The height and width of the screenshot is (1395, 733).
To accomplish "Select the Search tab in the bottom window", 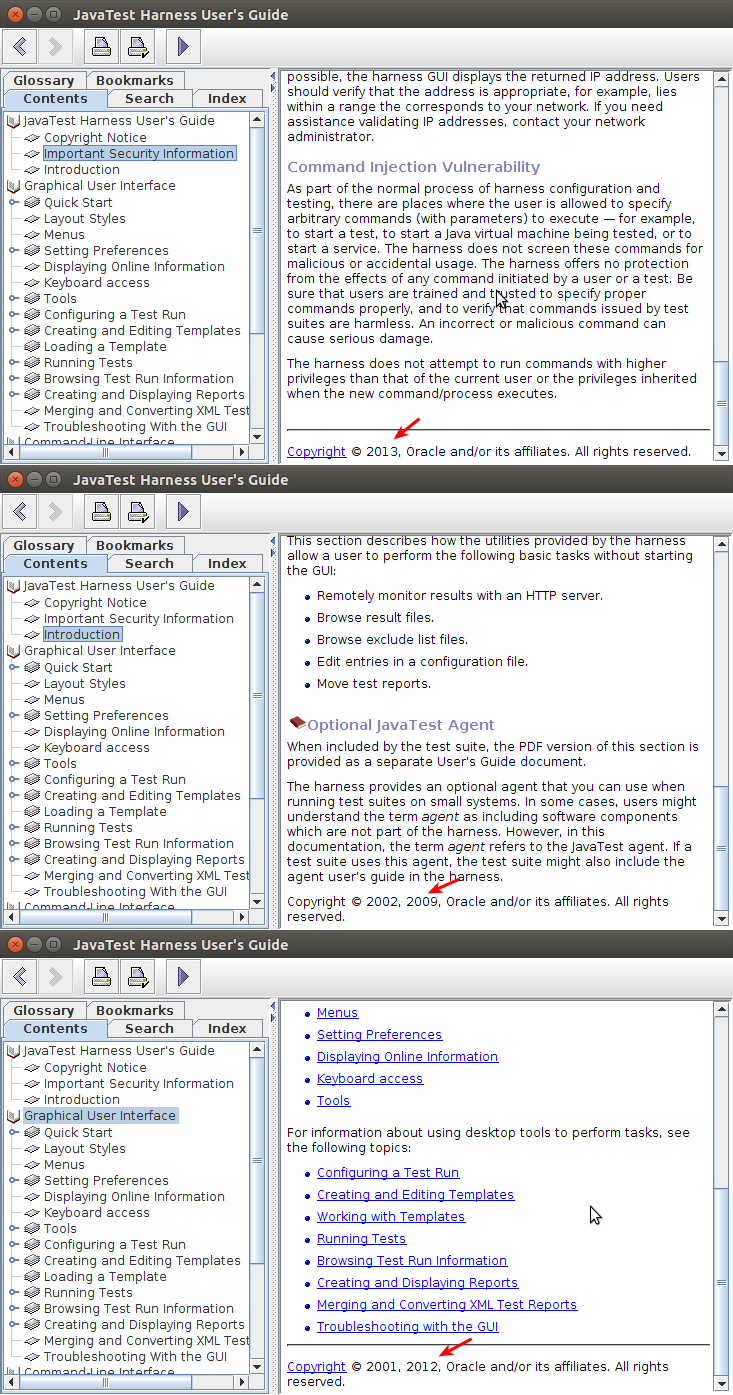I will tap(149, 1029).
